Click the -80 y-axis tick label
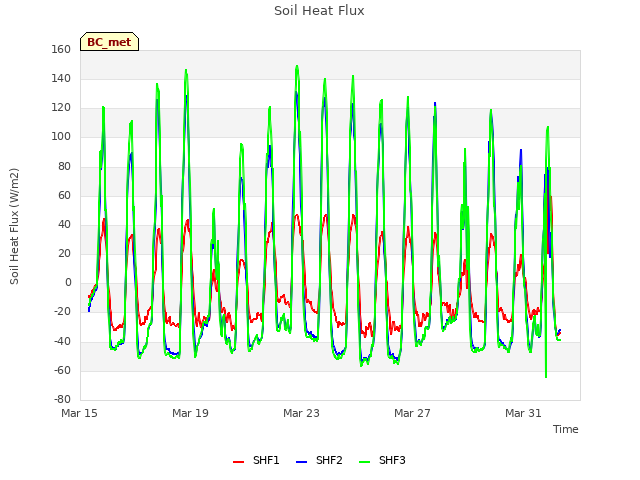Screen dimensions: 640x480 point(62,399)
